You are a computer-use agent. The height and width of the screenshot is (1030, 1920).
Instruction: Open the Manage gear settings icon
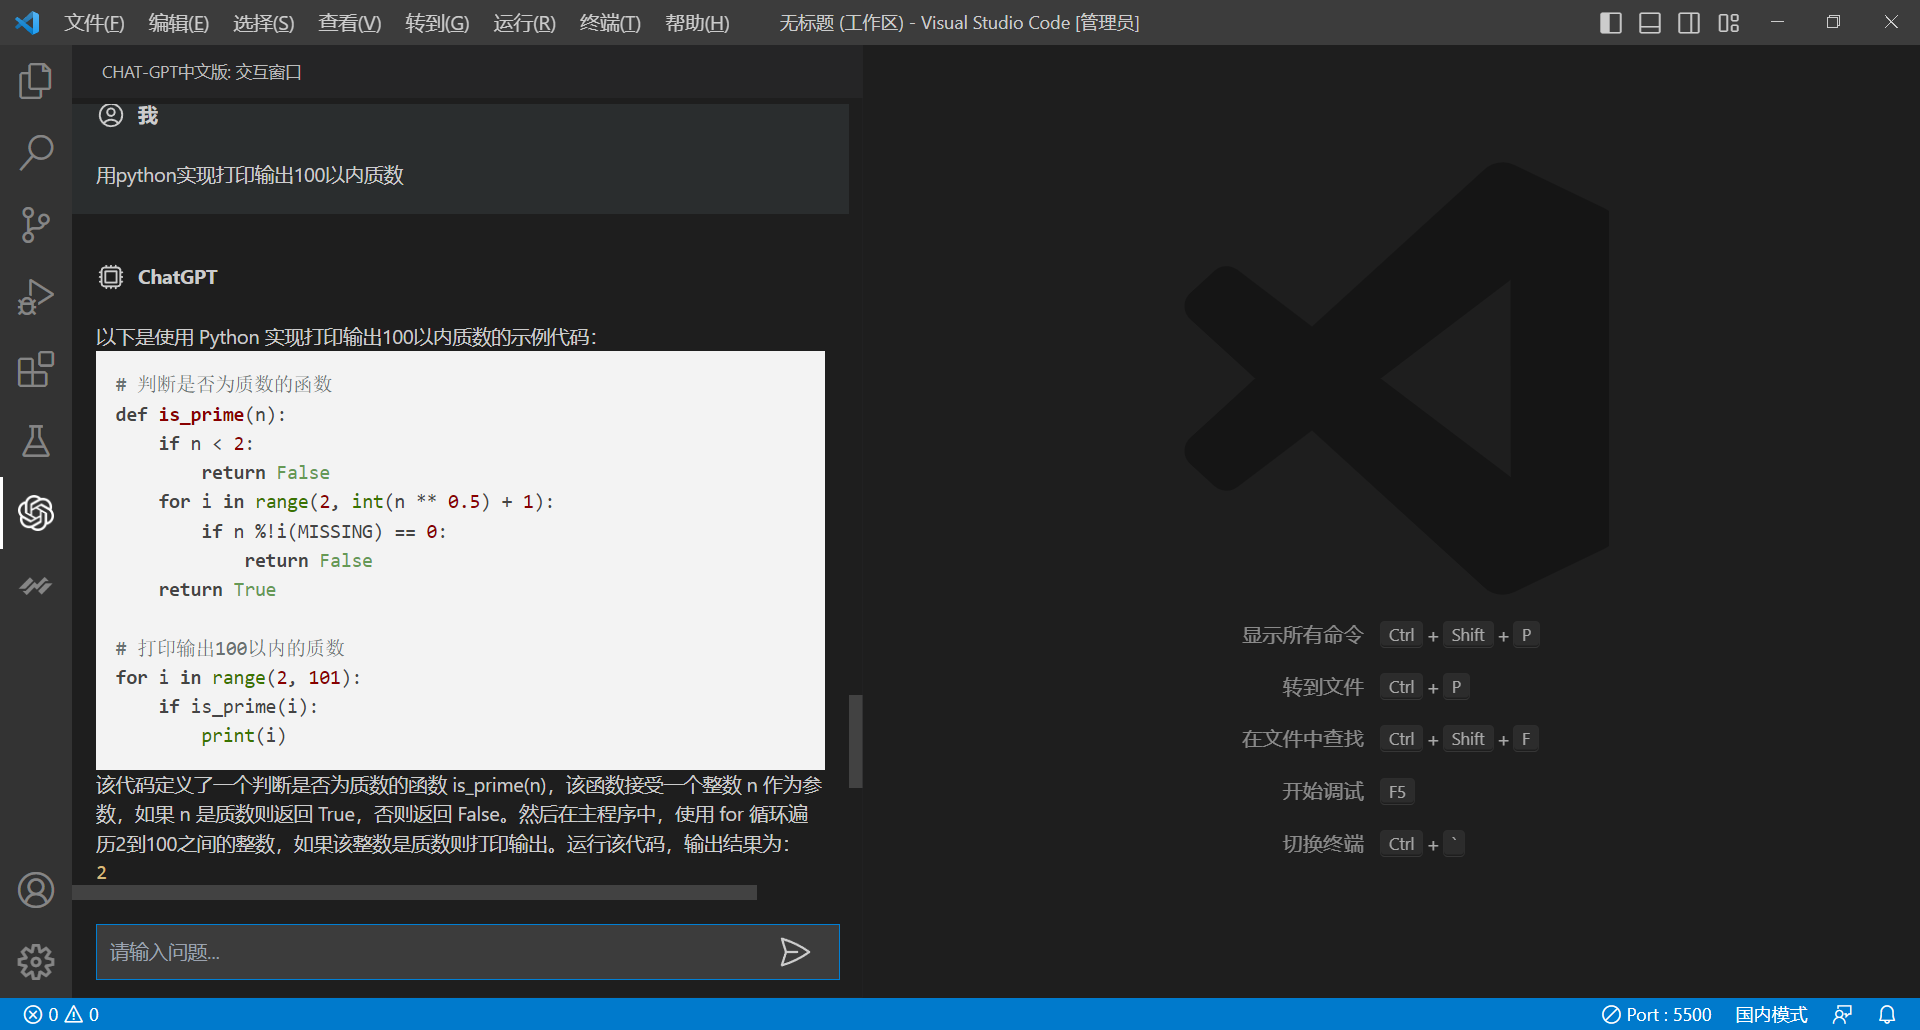[x=36, y=962]
